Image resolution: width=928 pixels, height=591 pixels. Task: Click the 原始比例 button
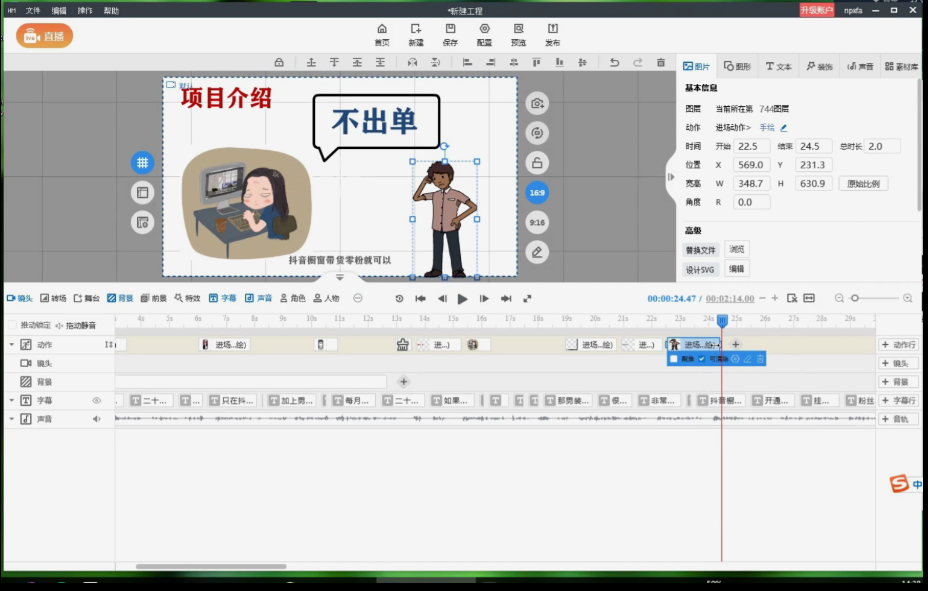click(x=863, y=184)
